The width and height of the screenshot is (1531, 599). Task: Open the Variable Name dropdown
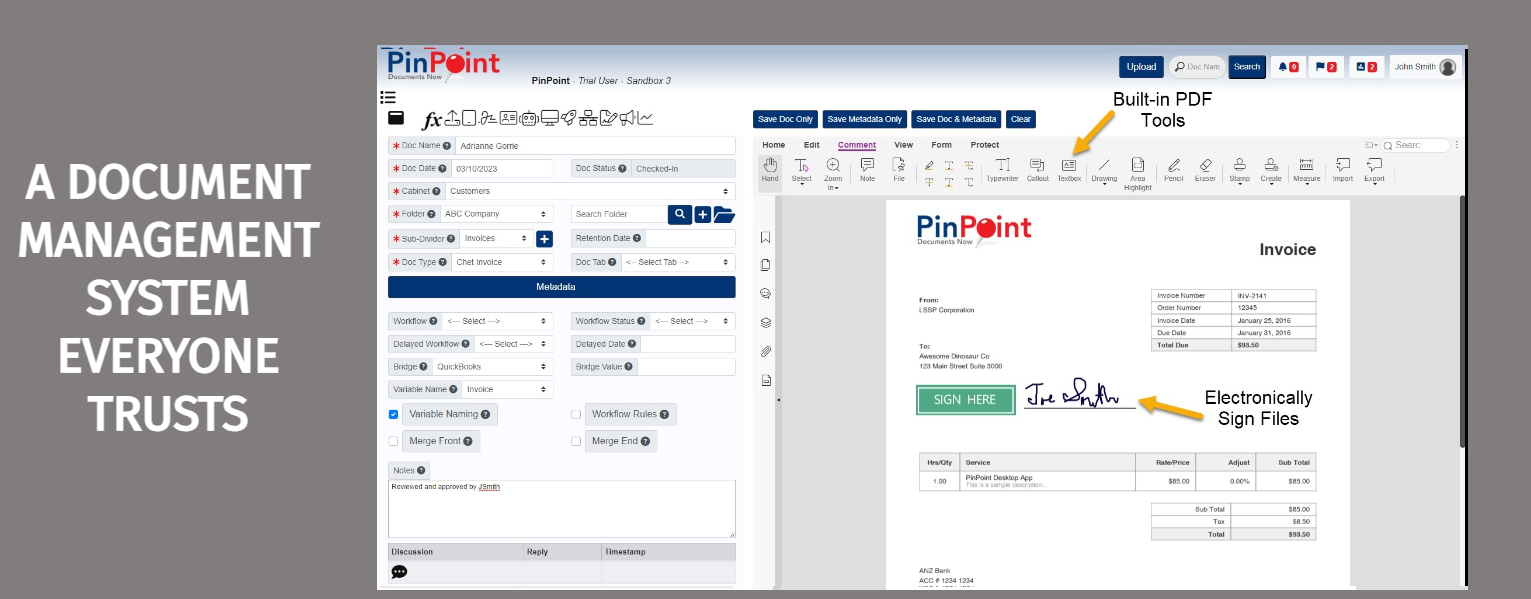(507, 389)
